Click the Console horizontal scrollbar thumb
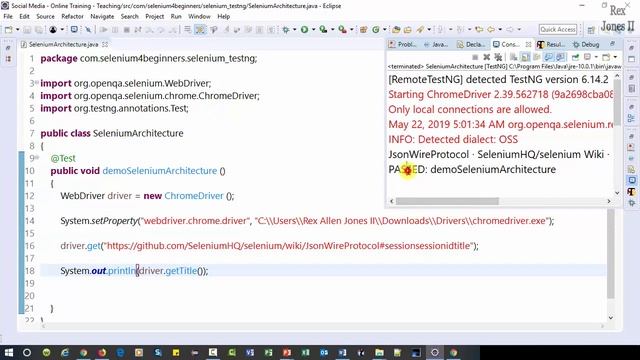640x360 pixels. click(x=447, y=201)
